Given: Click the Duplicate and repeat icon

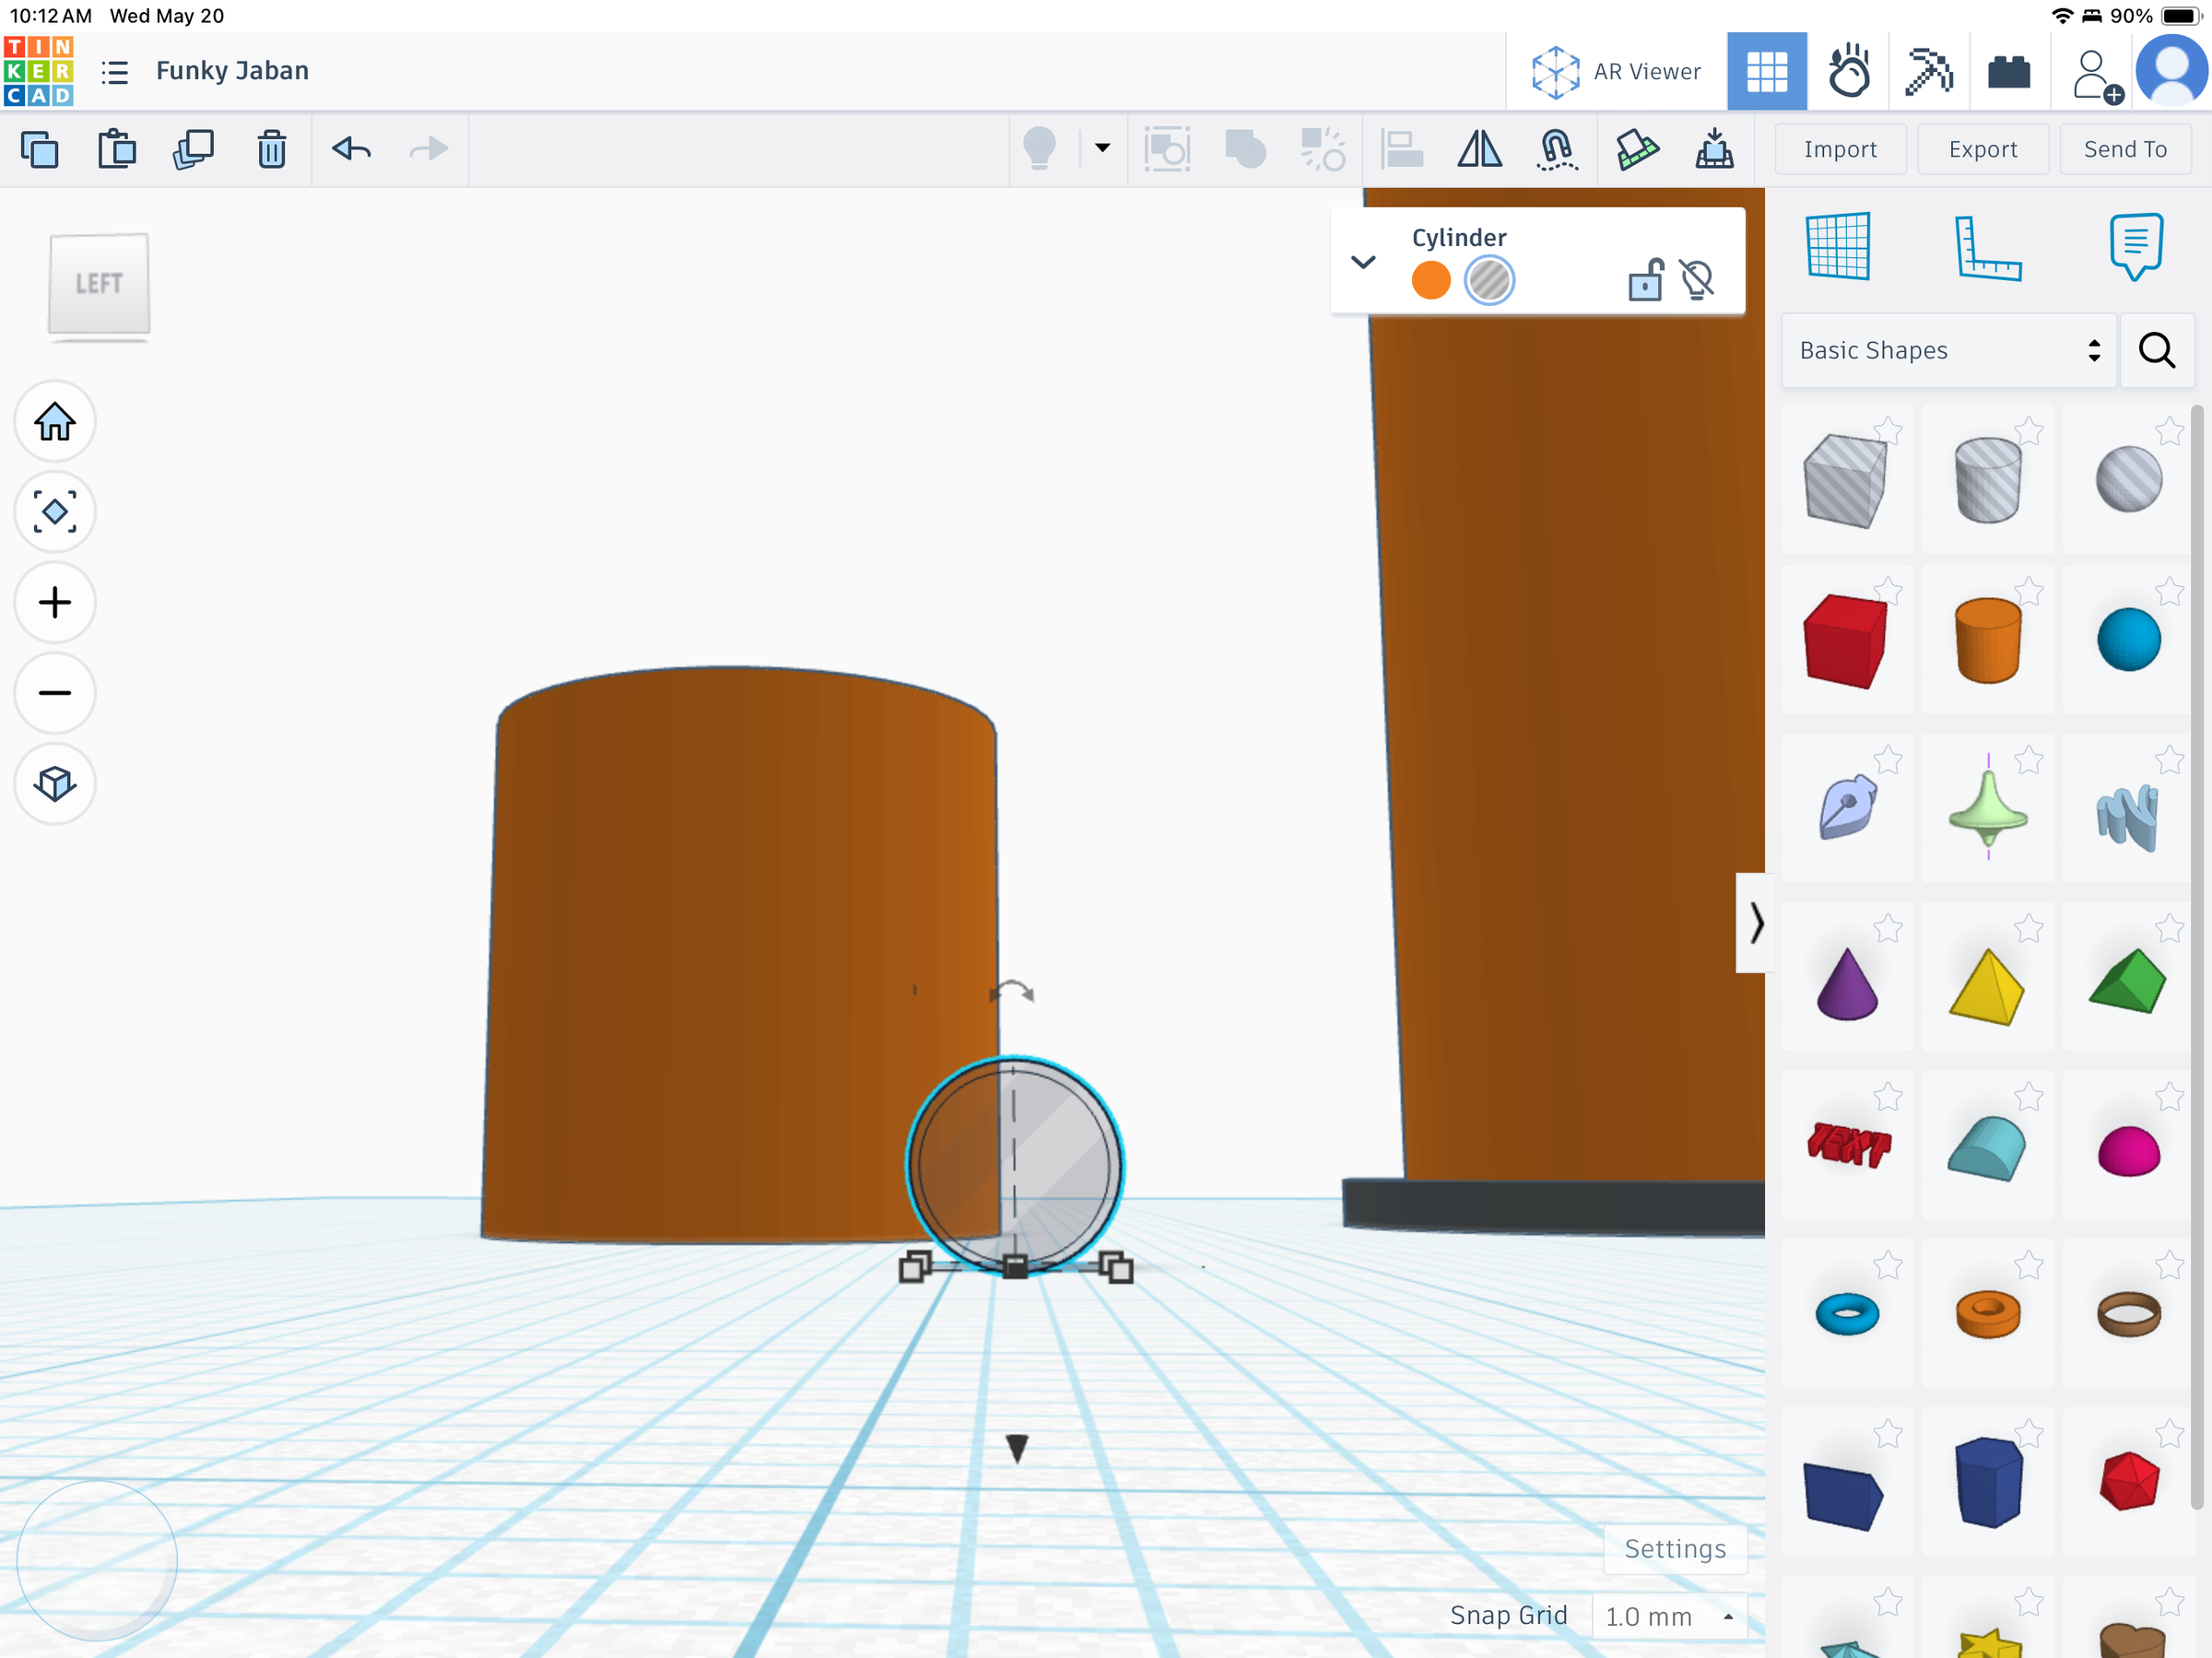Looking at the screenshot, I should (194, 150).
